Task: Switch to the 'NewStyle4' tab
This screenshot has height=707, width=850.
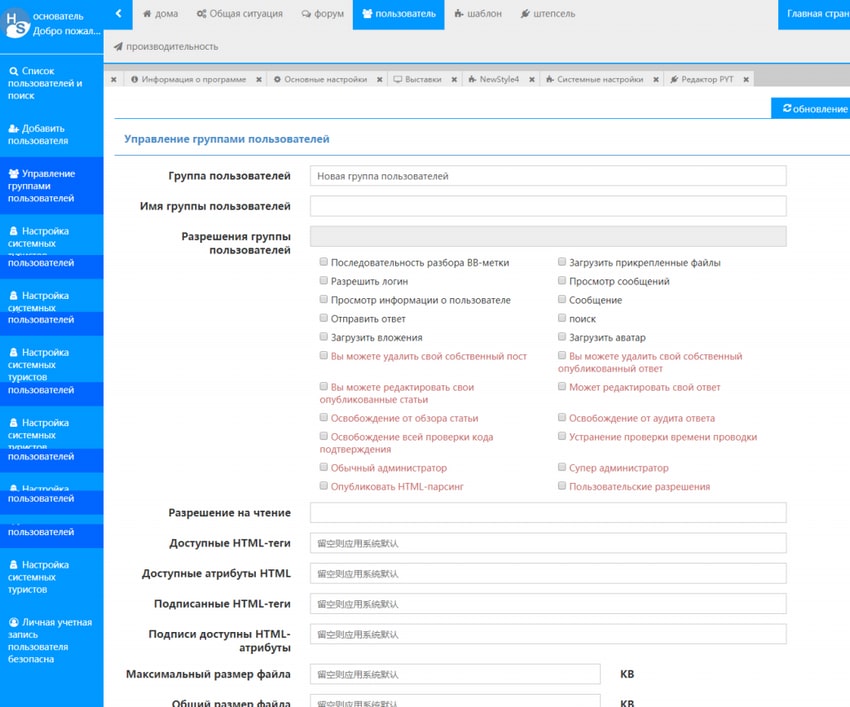Action: point(494,79)
